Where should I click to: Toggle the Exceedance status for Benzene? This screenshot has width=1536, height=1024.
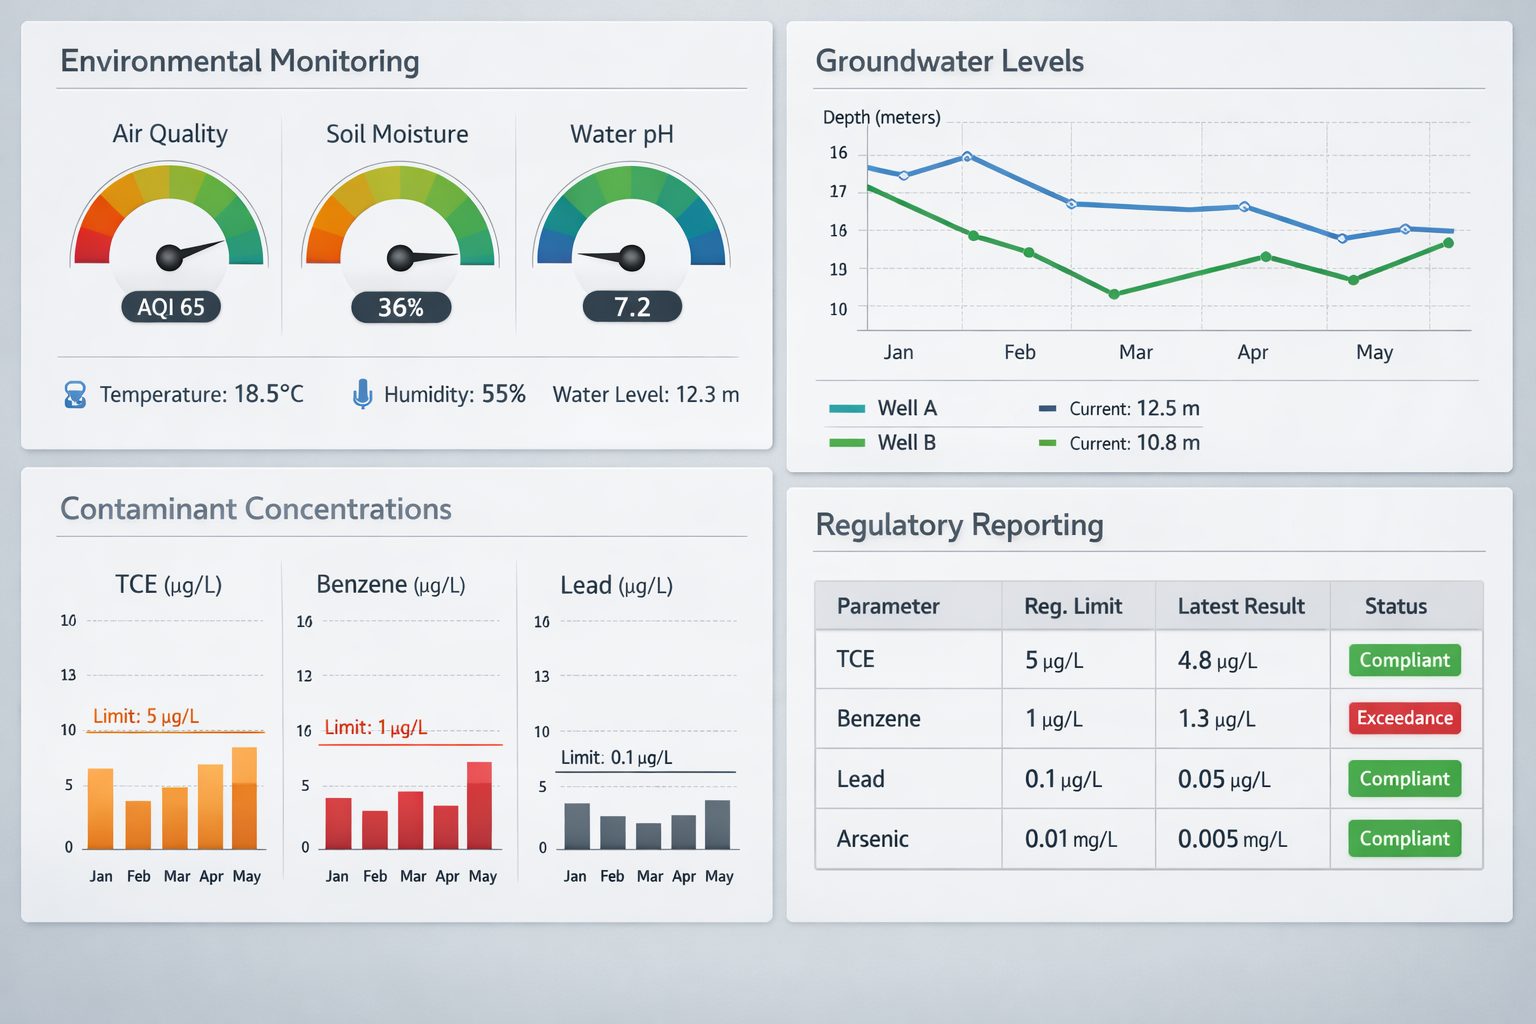[1404, 718]
